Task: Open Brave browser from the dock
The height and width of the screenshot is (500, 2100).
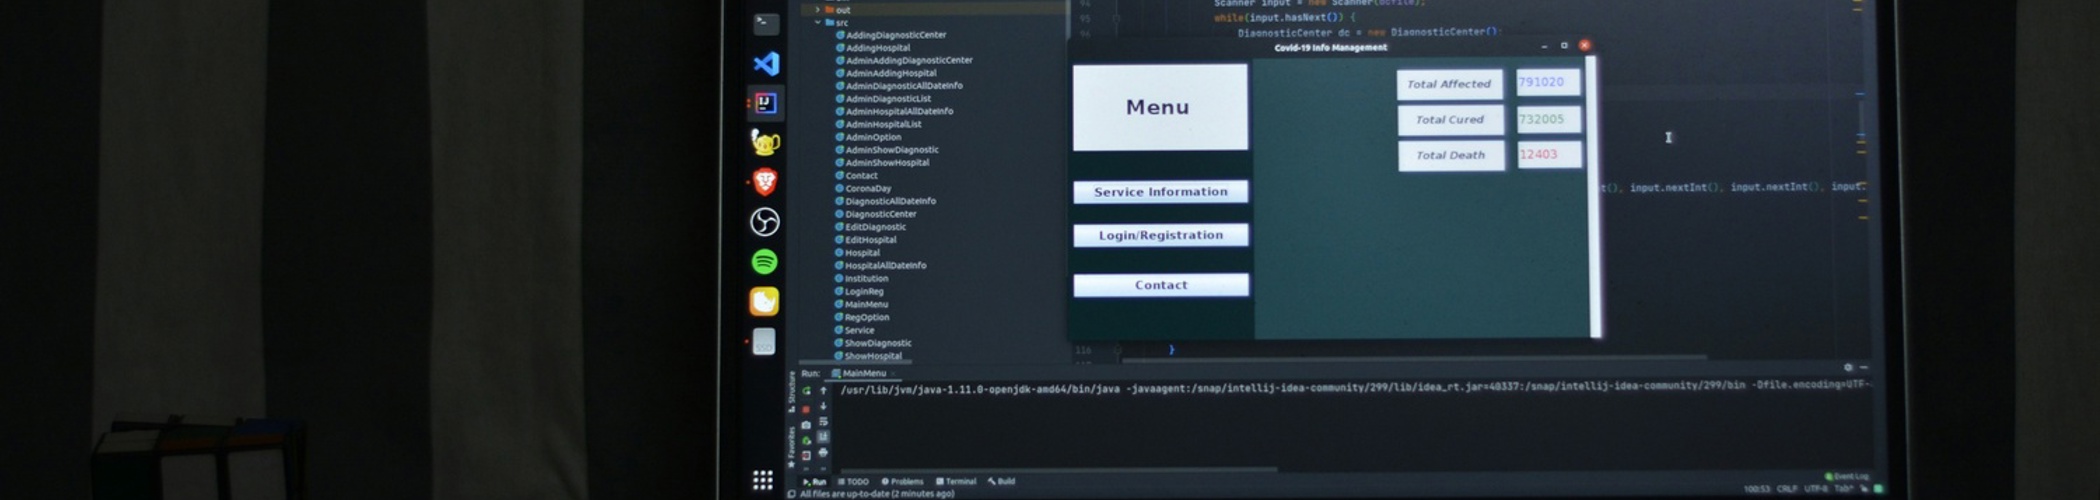Action: pyautogui.click(x=765, y=182)
